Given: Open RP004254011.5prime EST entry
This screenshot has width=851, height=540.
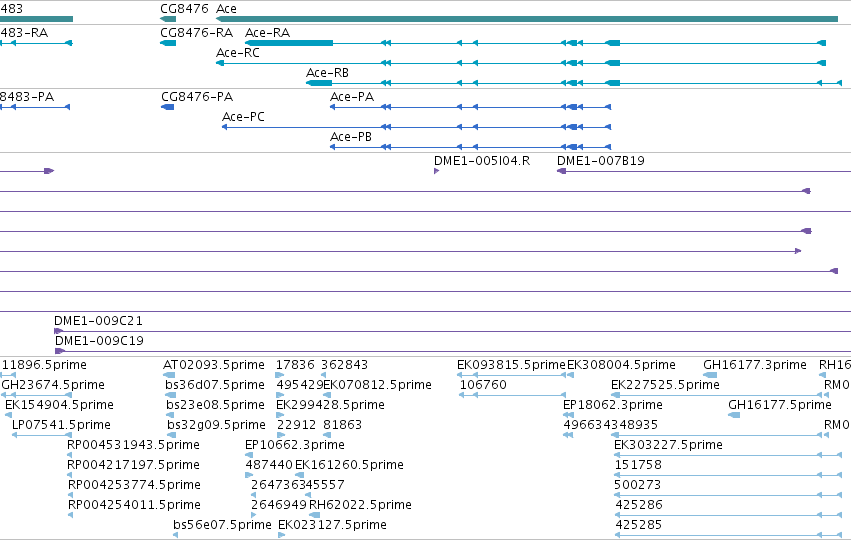Looking at the screenshot, I should coord(134,505).
